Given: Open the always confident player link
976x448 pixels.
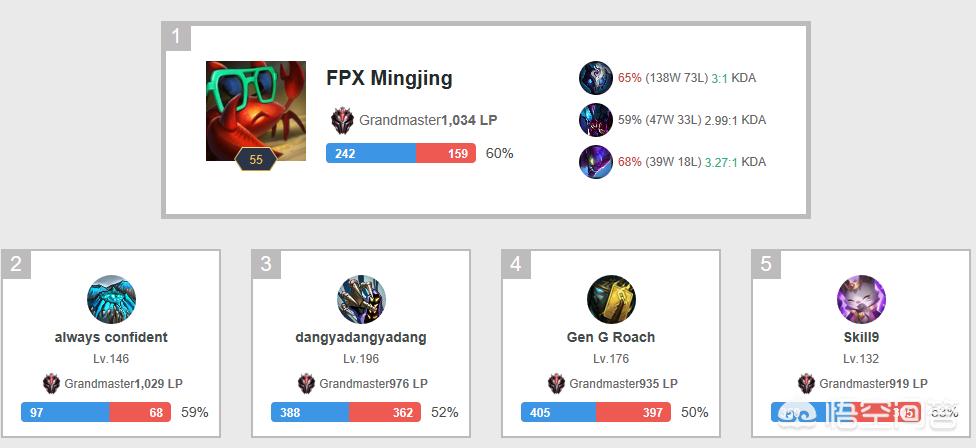Looking at the screenshot, I should [x=111, y=337].
